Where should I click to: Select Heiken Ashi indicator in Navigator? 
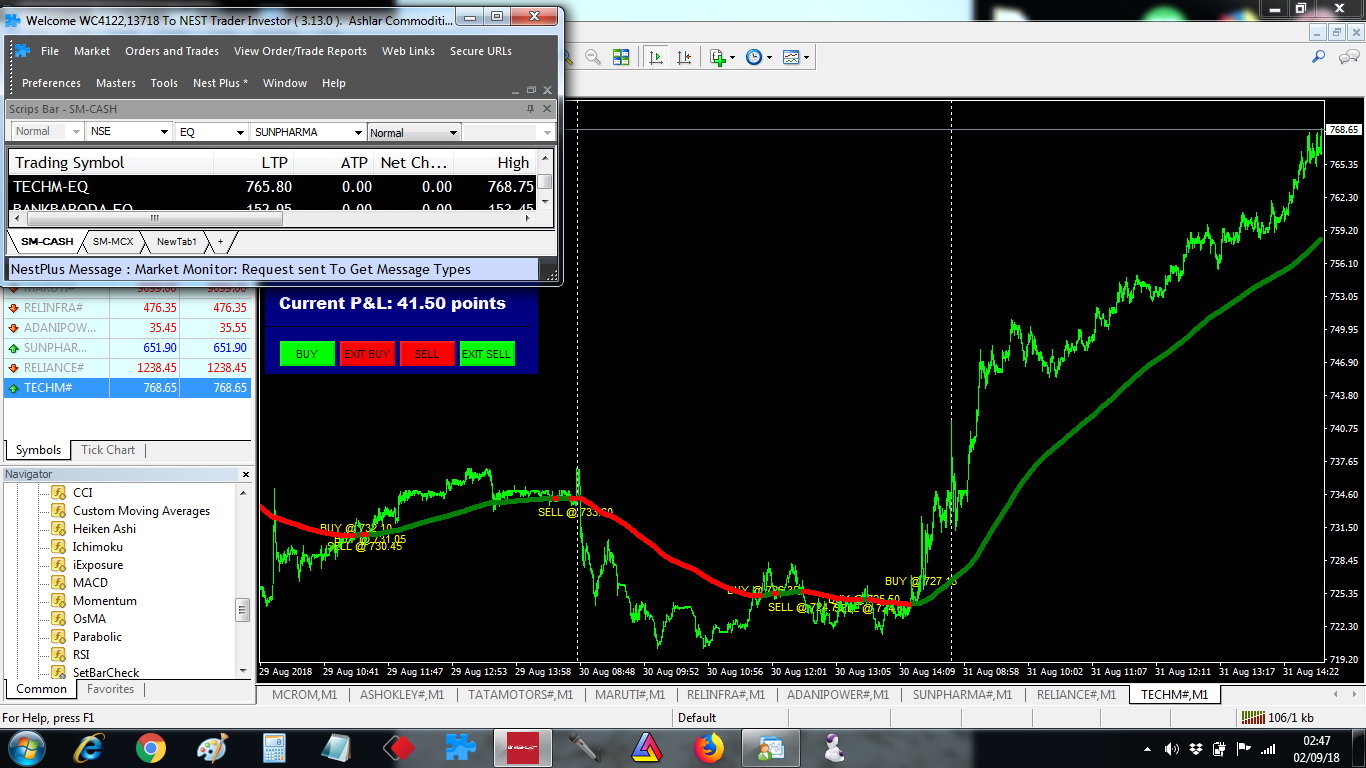click(x=104, y=529)
